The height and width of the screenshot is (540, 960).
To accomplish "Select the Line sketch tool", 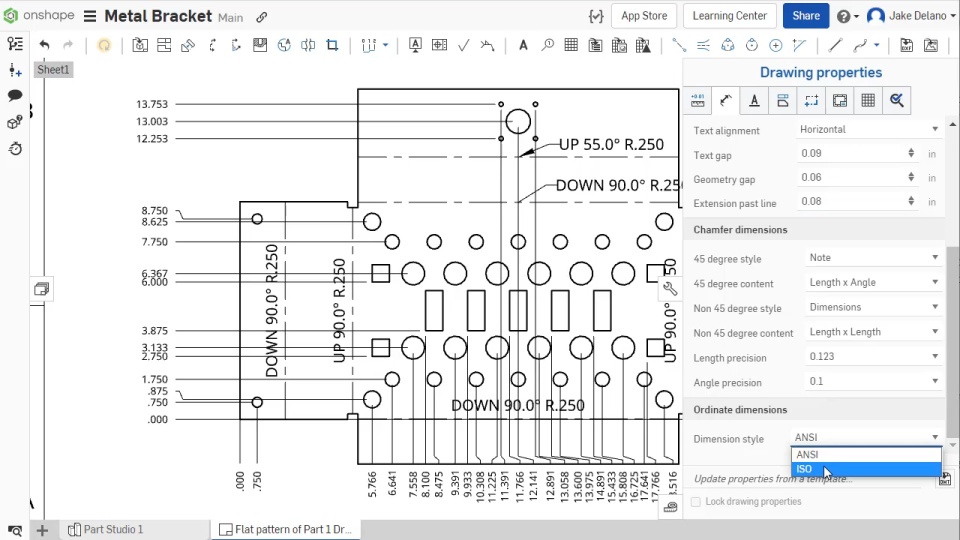I will (x=835, y=45).
